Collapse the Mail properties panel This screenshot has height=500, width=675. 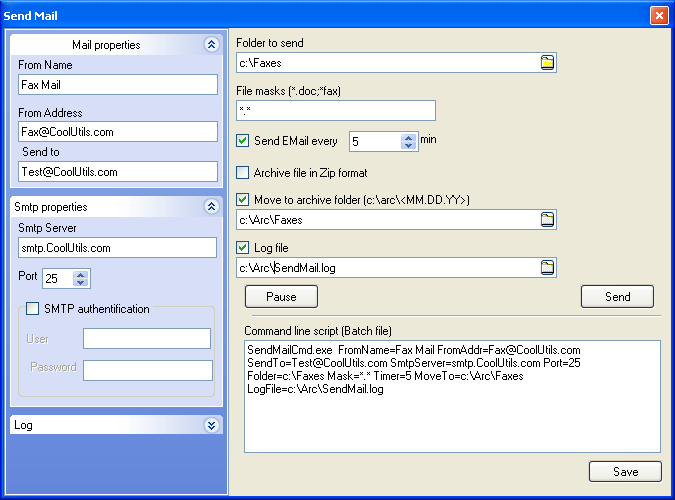[x=211, y=44]
